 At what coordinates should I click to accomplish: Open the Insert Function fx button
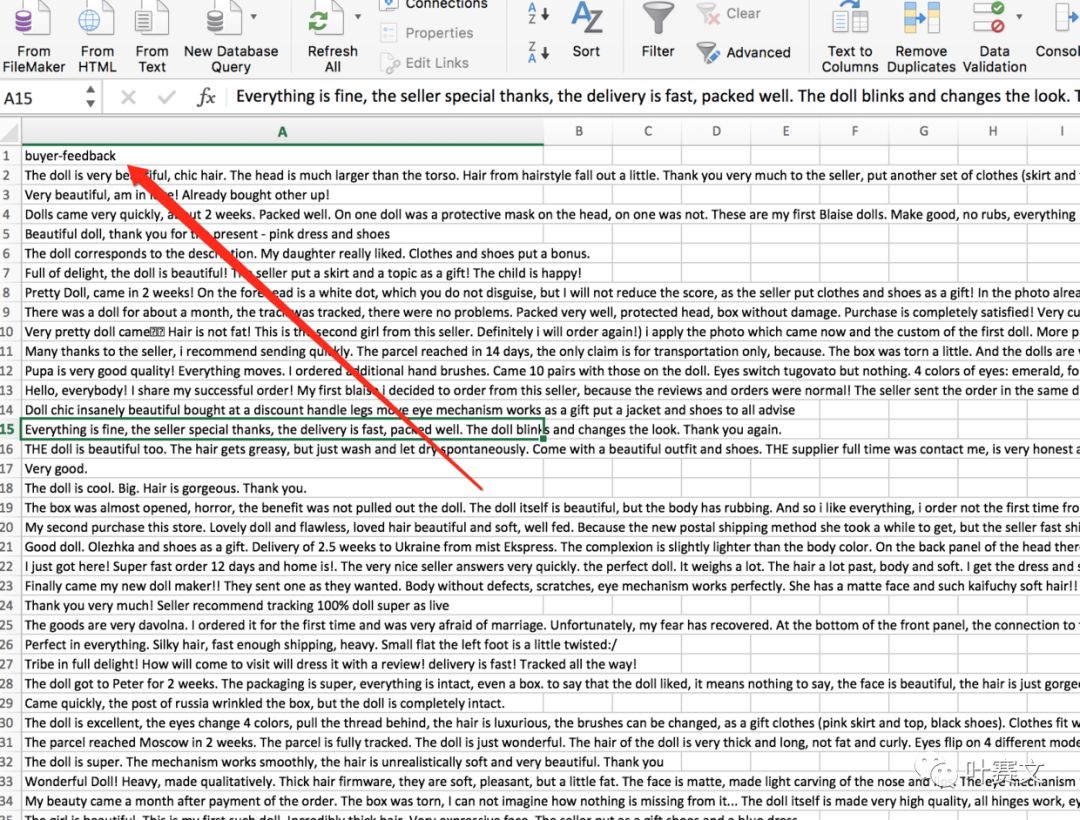click(x=206, y=97)
